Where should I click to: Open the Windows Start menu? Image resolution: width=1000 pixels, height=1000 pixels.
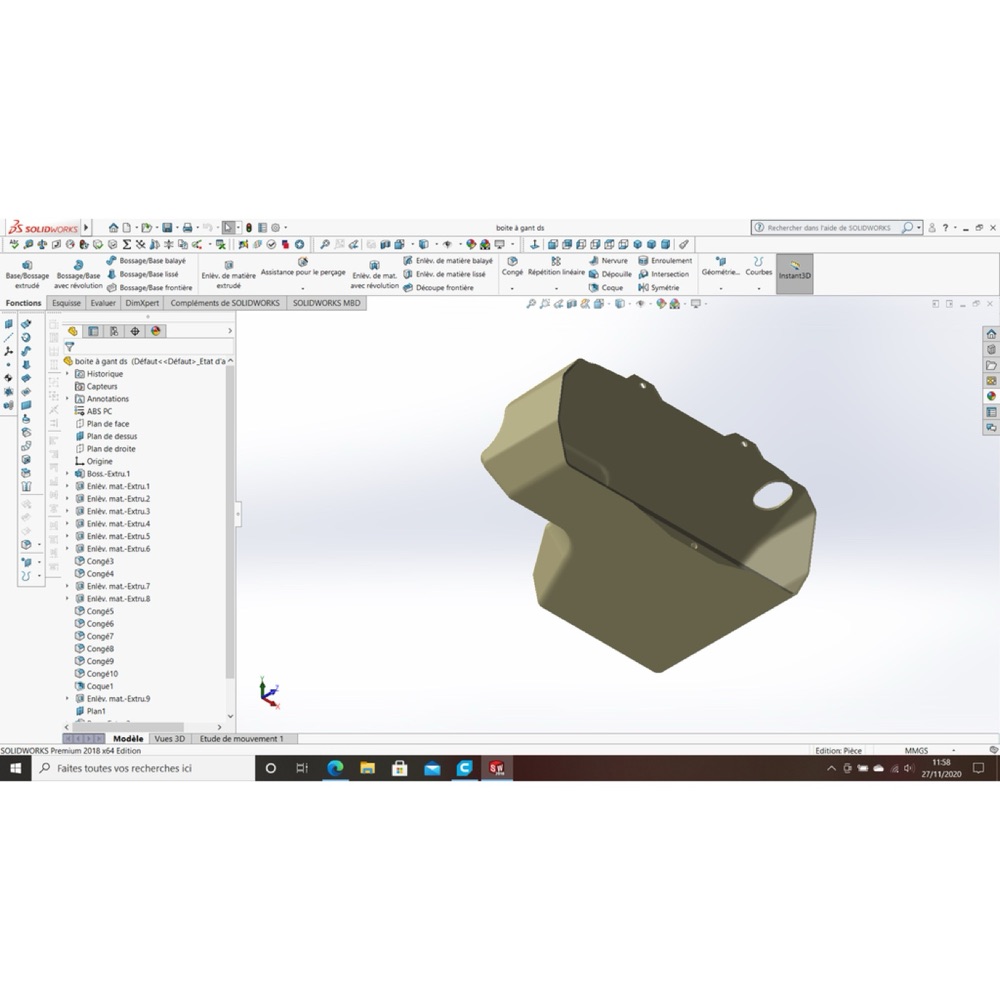[16, 768]
